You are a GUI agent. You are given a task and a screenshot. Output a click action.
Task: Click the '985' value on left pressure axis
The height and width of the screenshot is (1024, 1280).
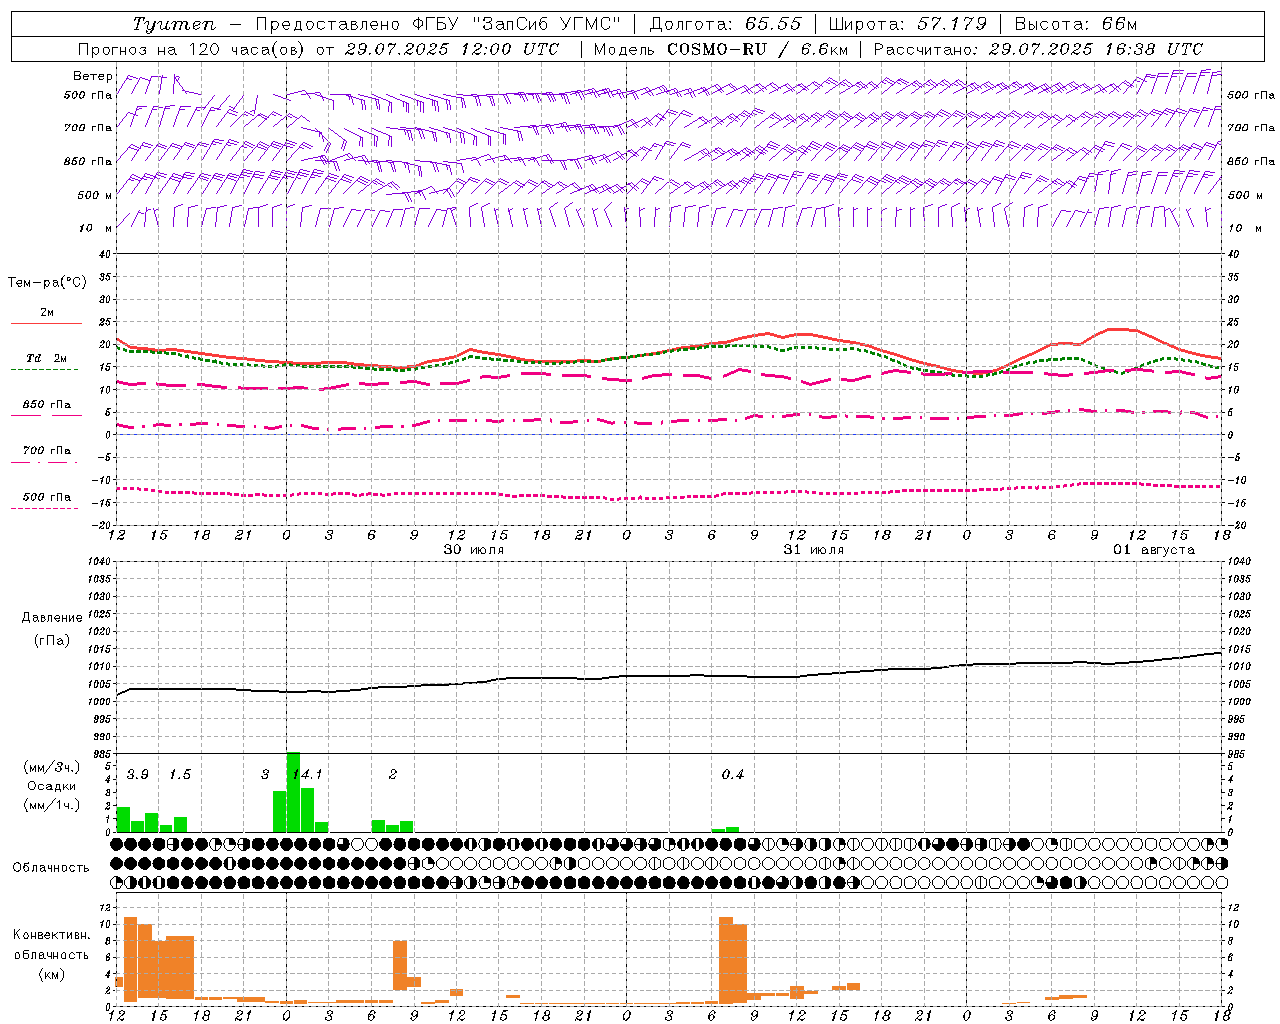click(x=103, y=754)
